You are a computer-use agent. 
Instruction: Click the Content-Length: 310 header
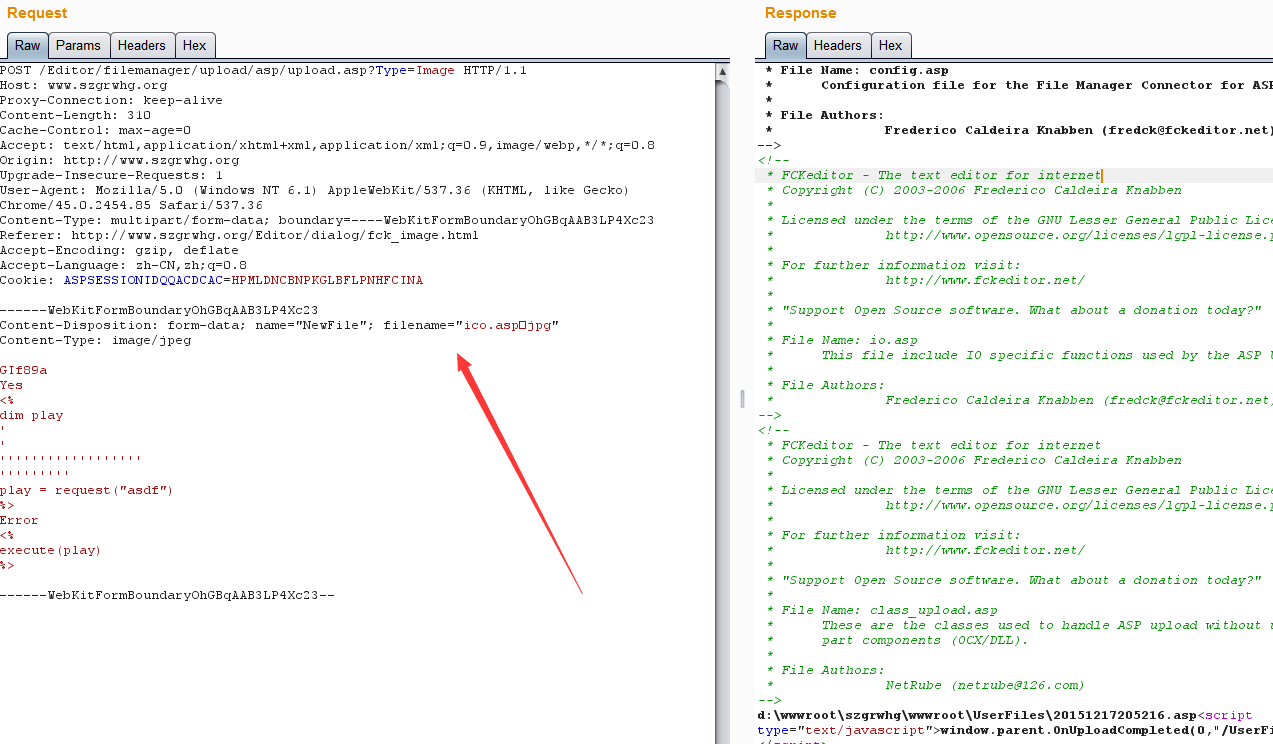pos(75,115)
